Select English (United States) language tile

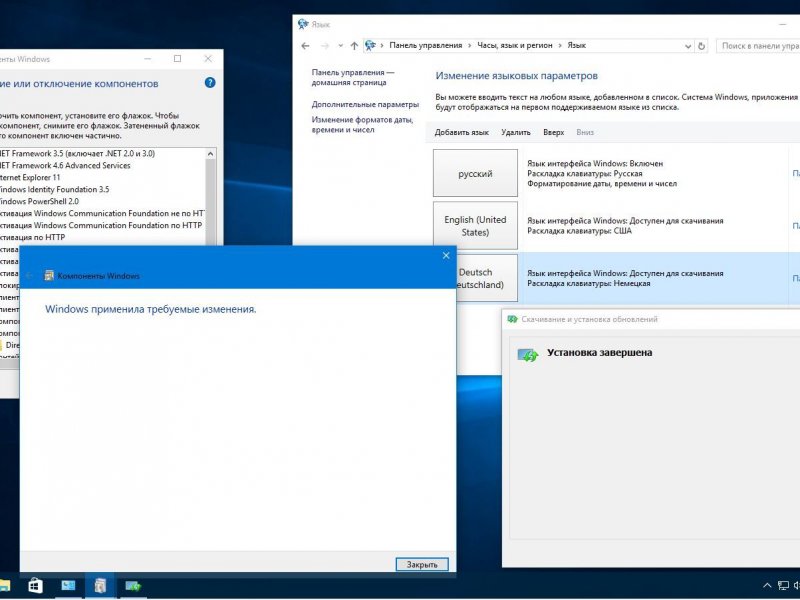(x=476, y=226)
